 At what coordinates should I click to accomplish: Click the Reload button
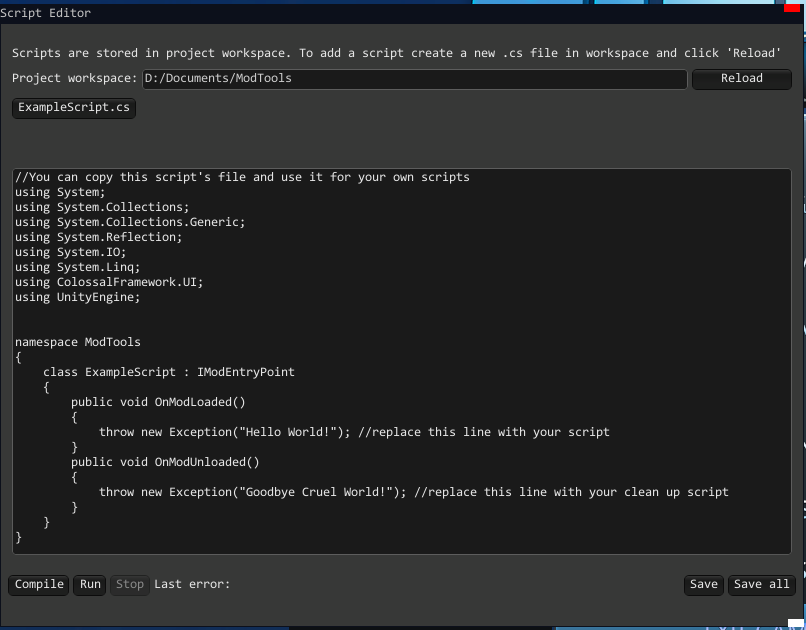point(741,79)
